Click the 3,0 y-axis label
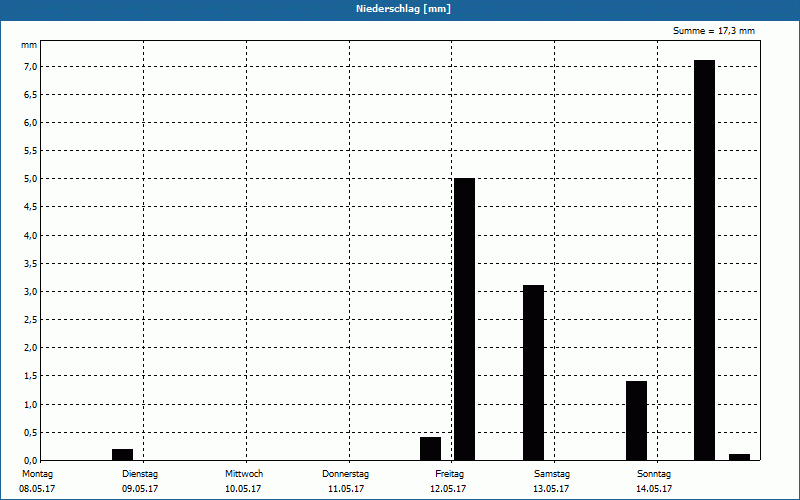 pos(31,291)
